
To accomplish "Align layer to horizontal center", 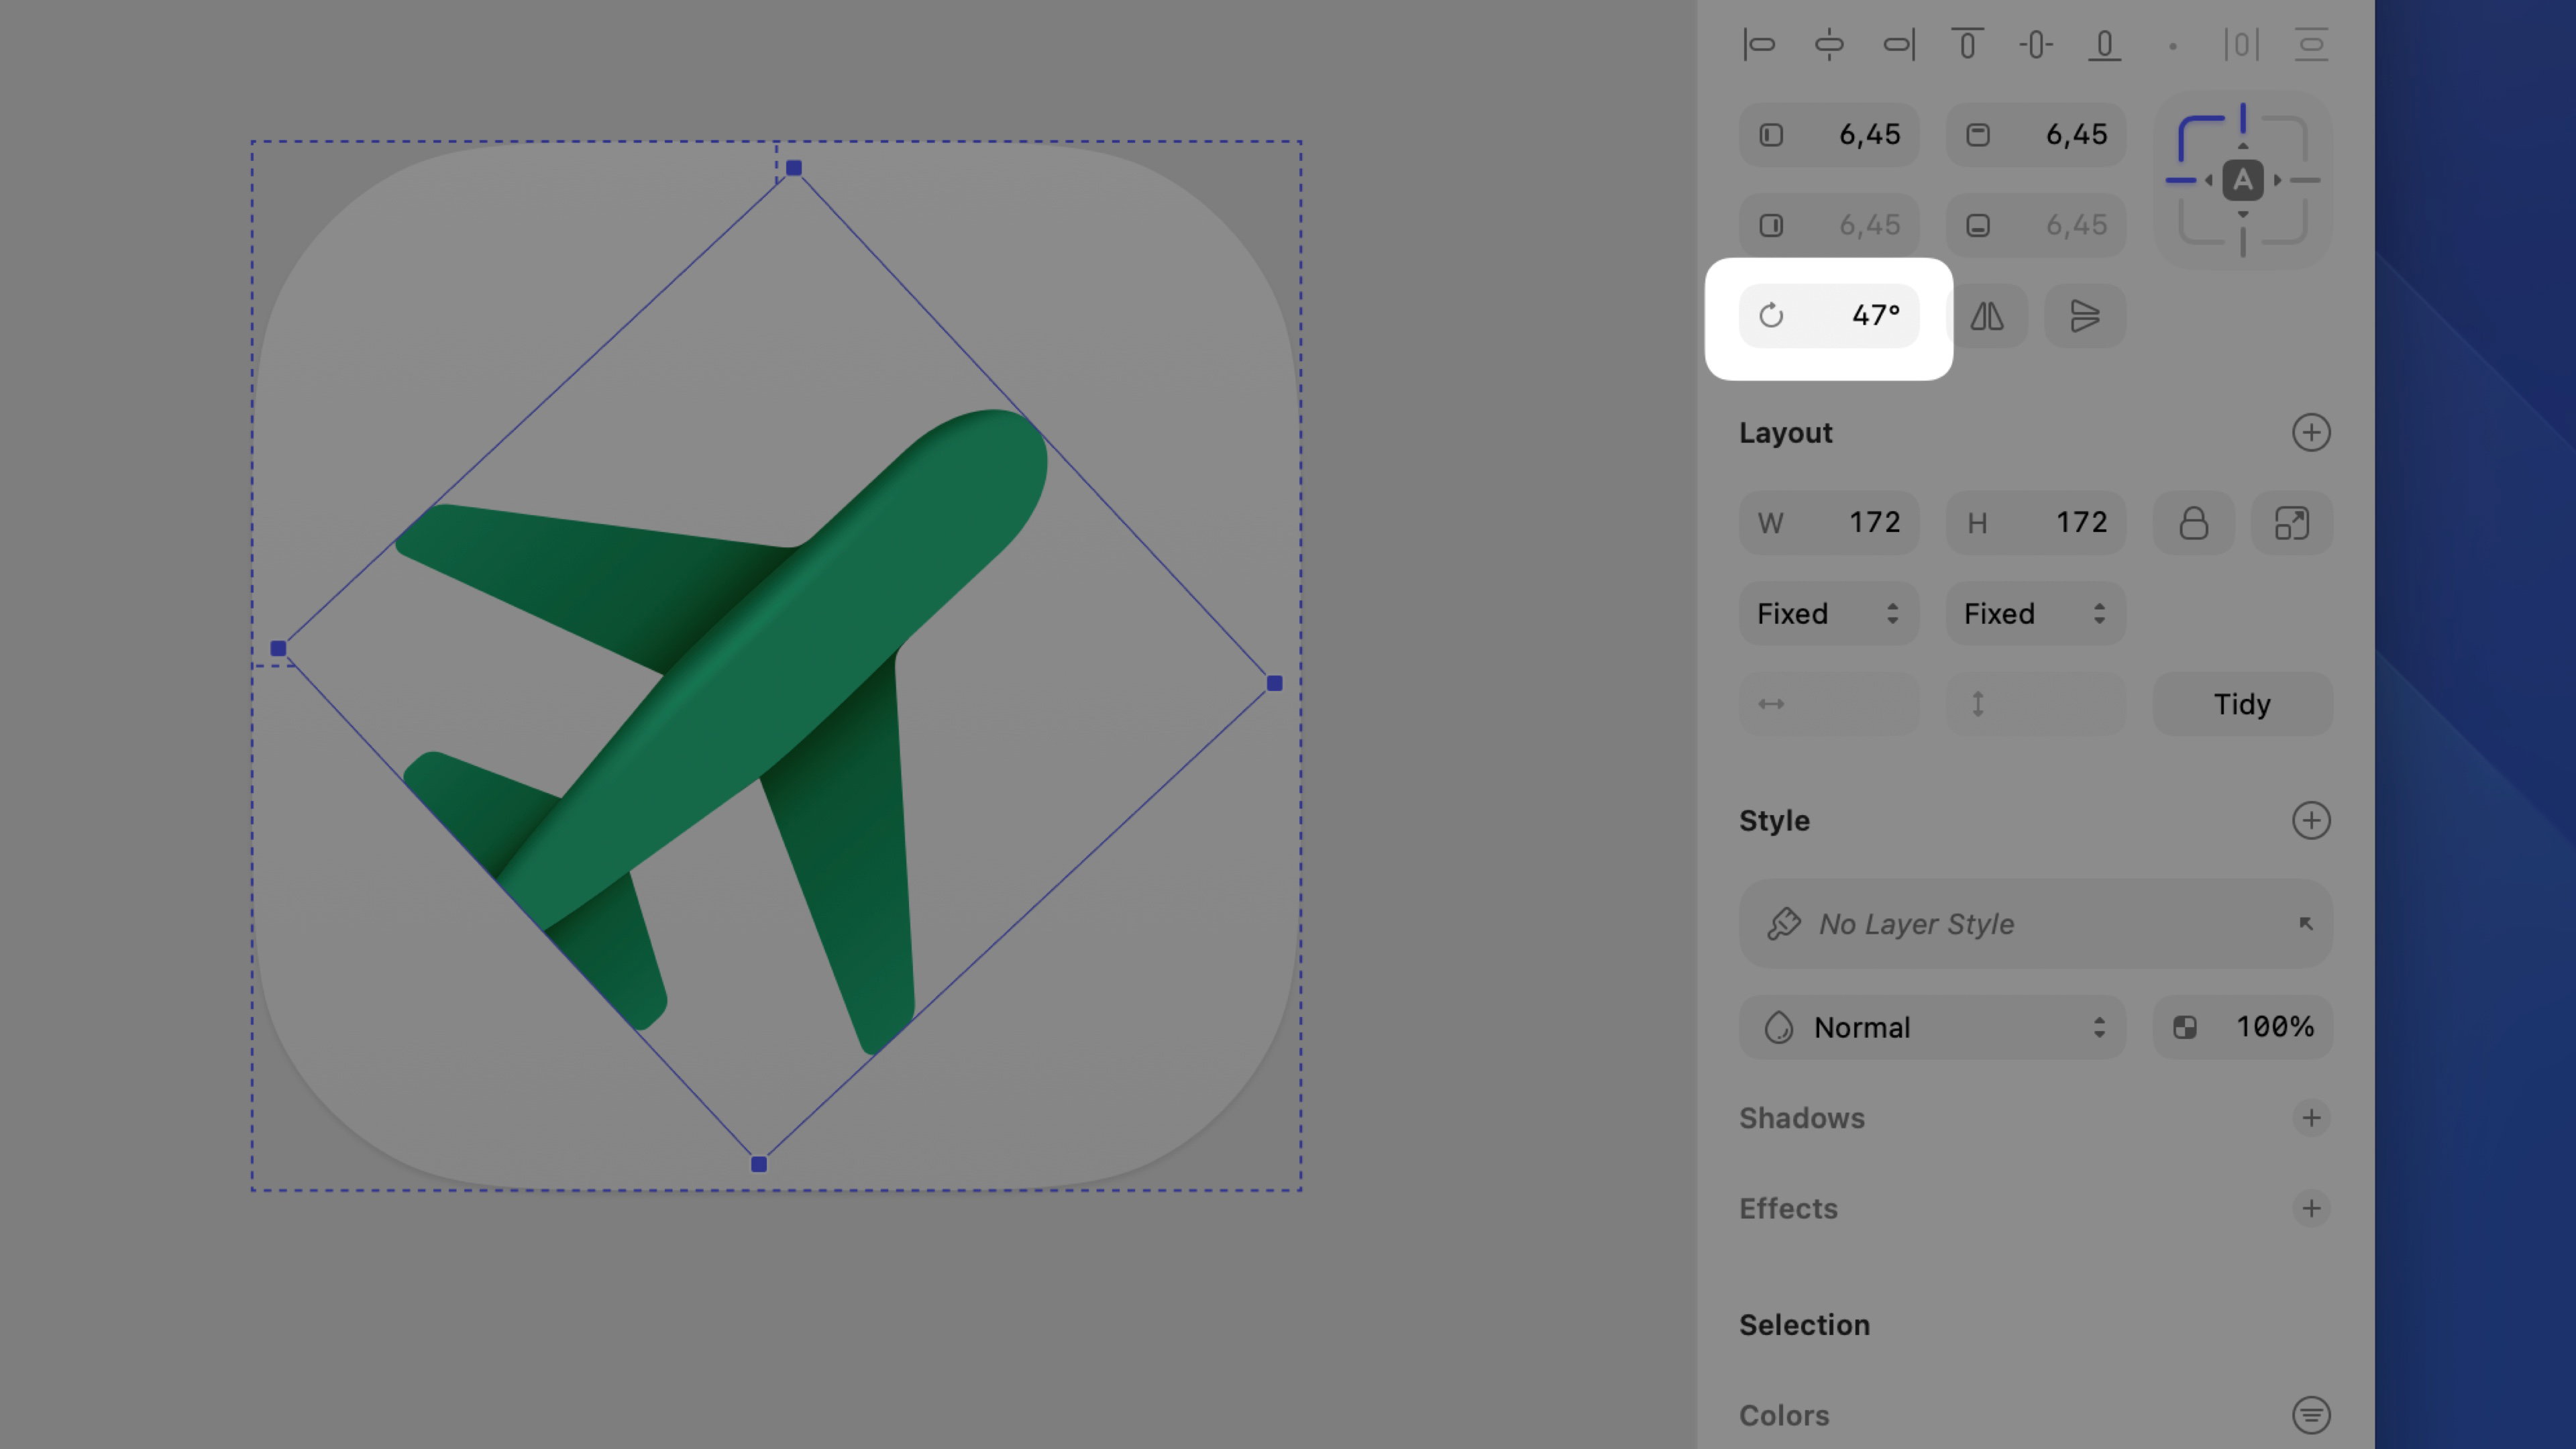I will (1830, 45).
